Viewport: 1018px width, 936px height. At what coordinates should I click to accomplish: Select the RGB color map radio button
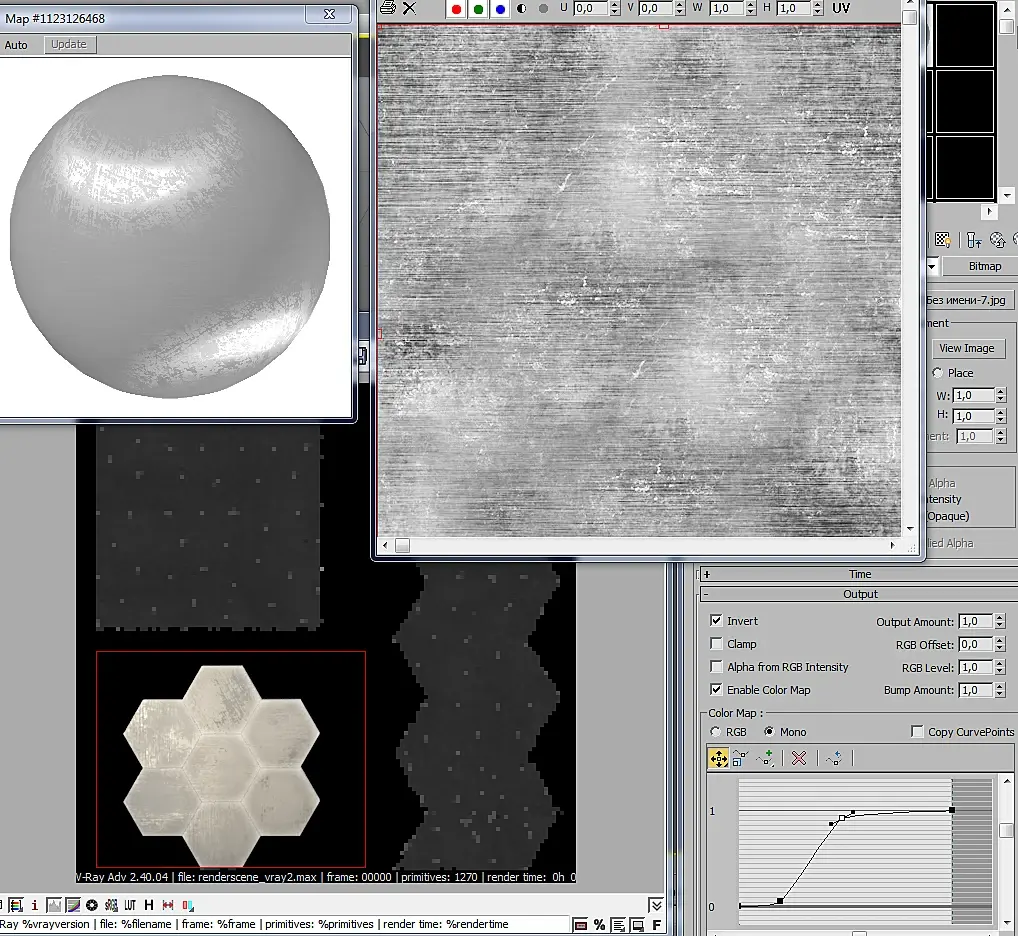[x=716, y=732]
